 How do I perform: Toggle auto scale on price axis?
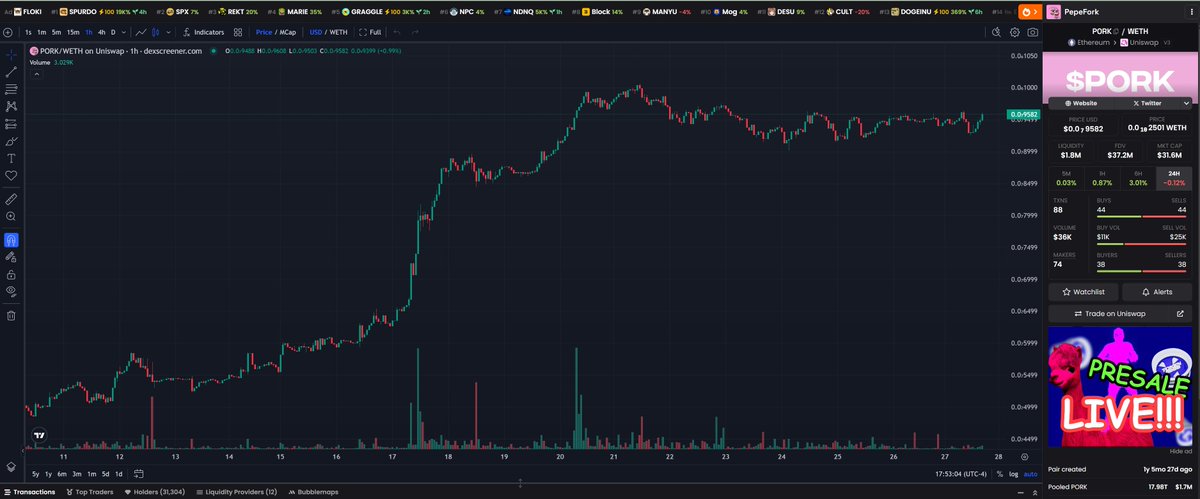[x=1030, y=473]
